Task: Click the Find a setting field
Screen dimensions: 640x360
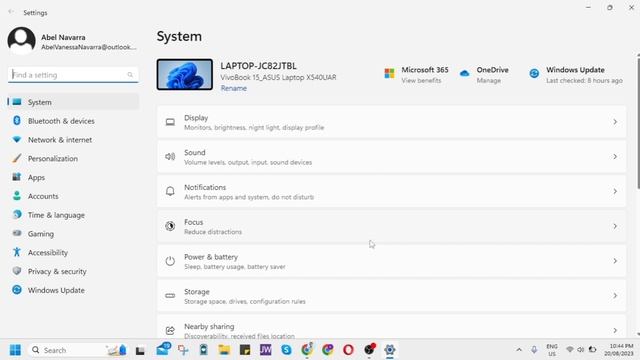Action: [x=73, y=75]
